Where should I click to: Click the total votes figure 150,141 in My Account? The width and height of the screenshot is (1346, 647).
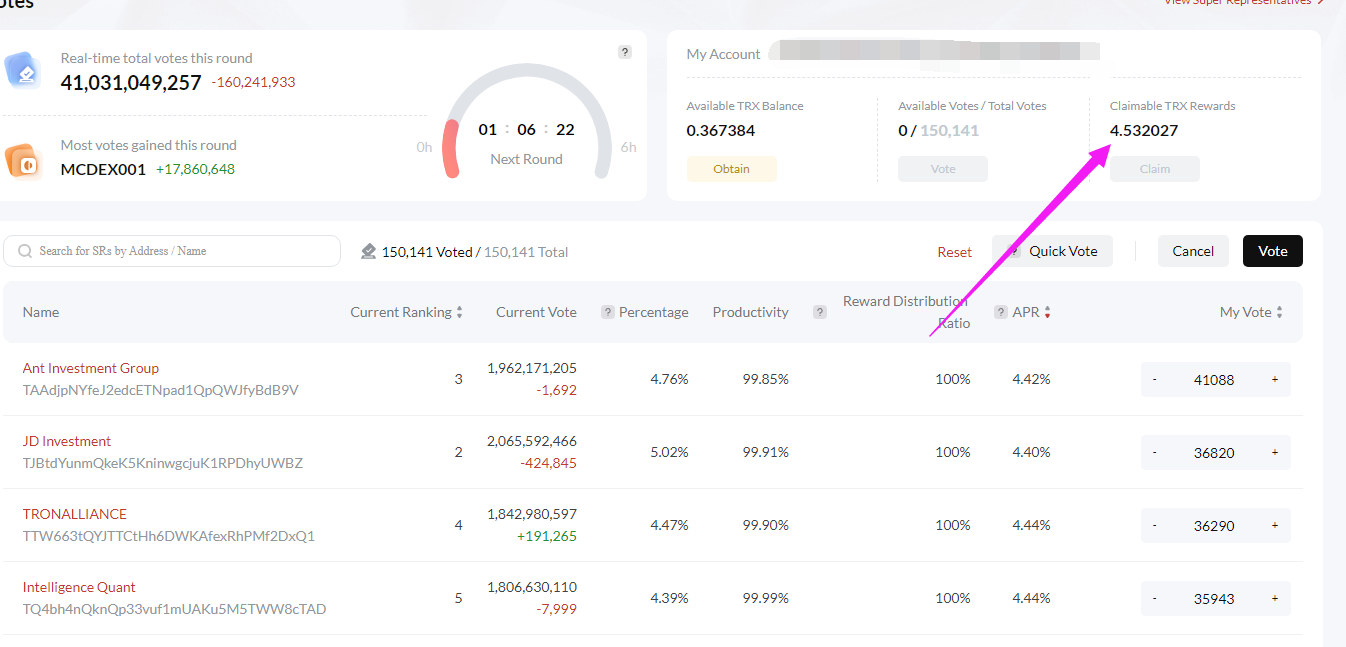(950, 130)
